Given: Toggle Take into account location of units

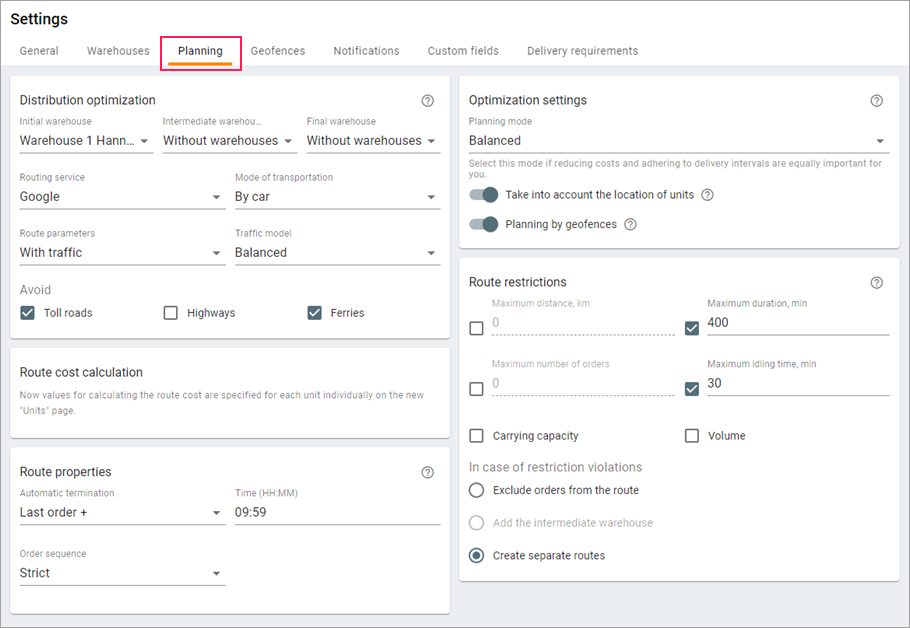Looking at the screenshot, I should pos(484,195).
